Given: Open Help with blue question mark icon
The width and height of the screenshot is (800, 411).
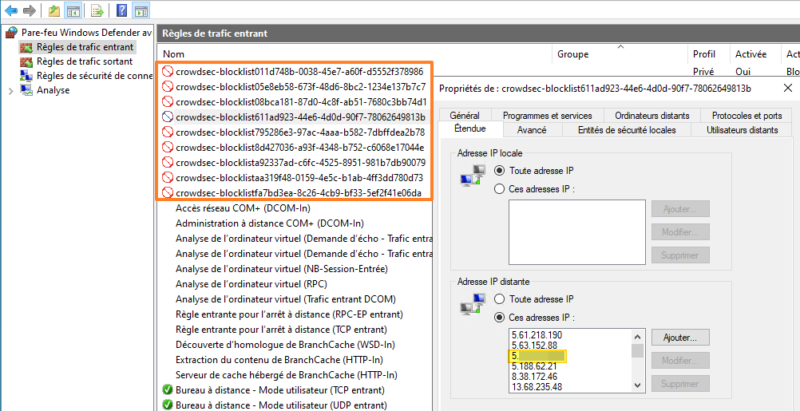Looking at the screenshot, I should 122,10.
